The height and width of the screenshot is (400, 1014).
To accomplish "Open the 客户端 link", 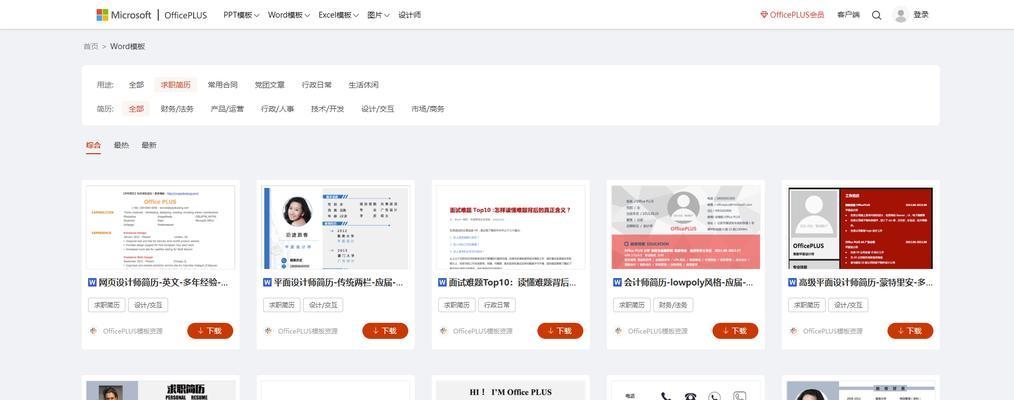I will pyautogui.click(x=848, y=15).
